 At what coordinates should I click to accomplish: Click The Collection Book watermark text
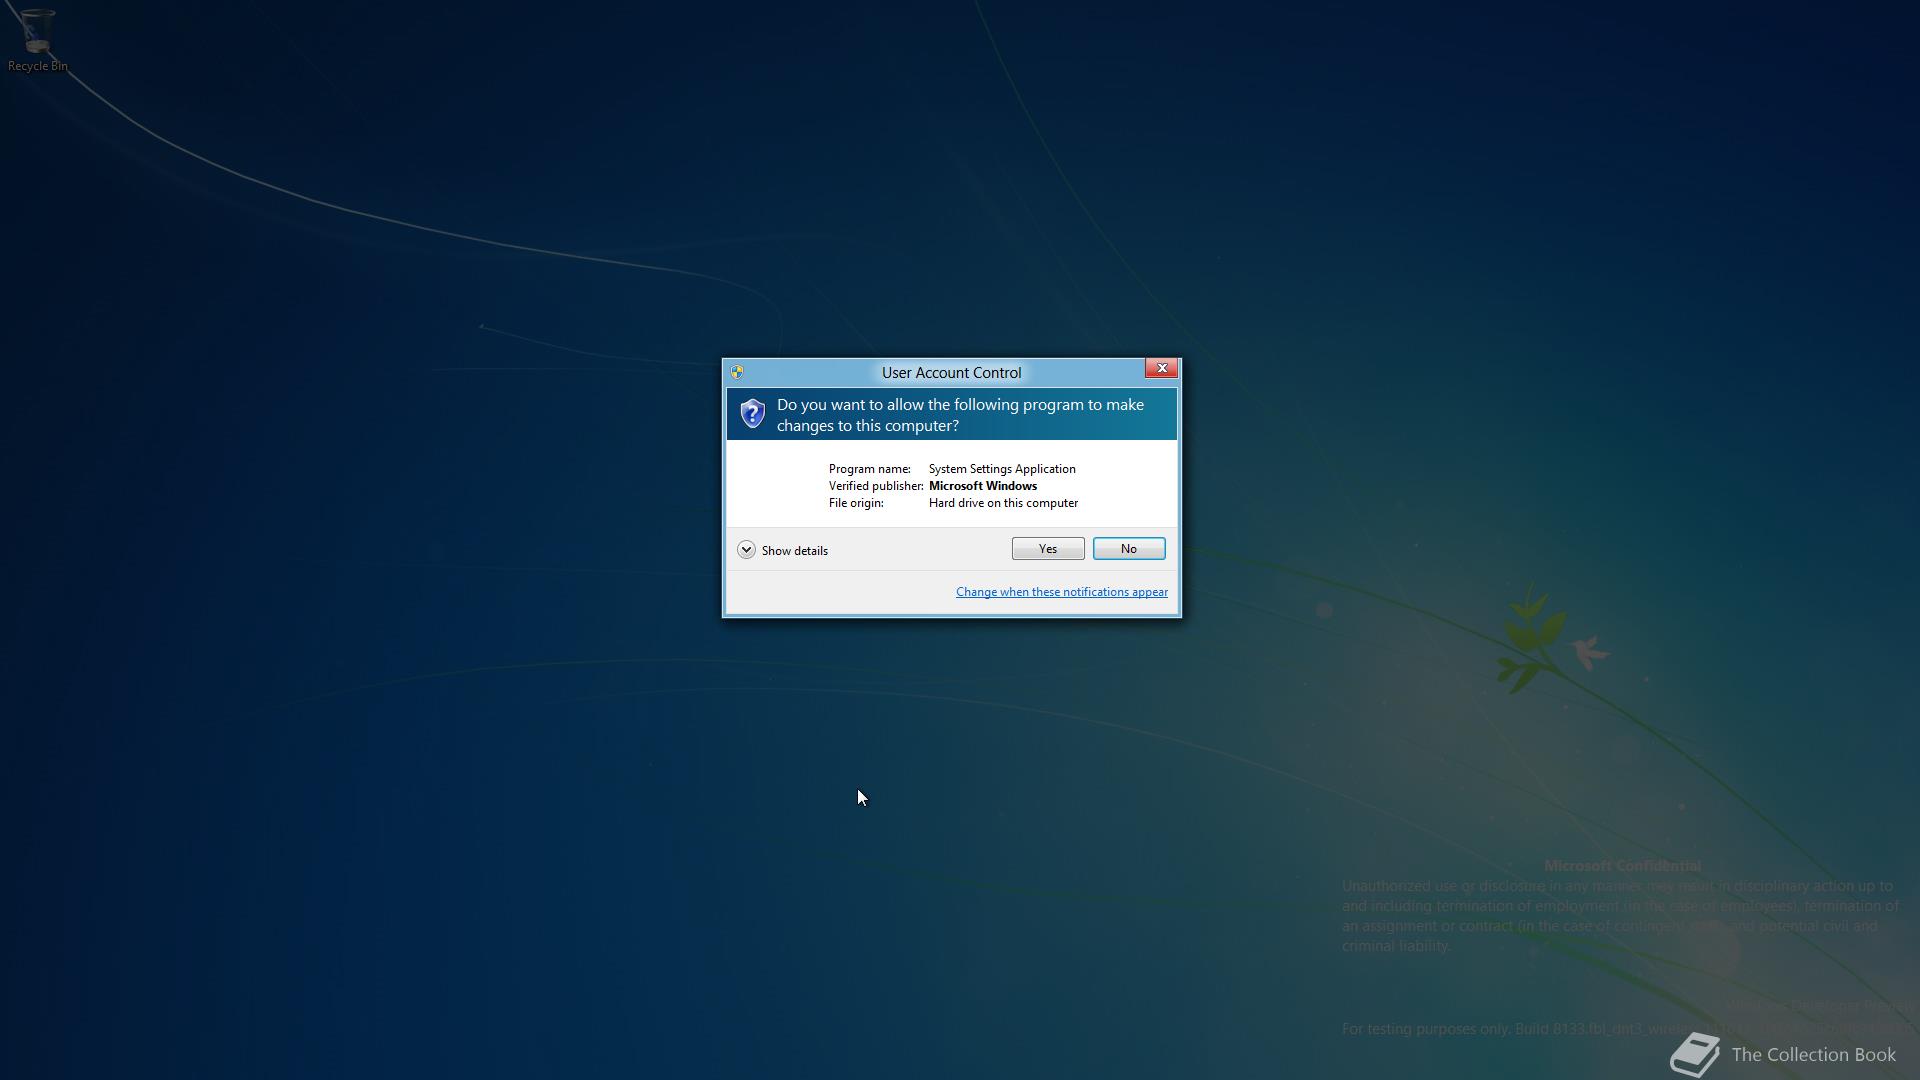point(1813,1055)
